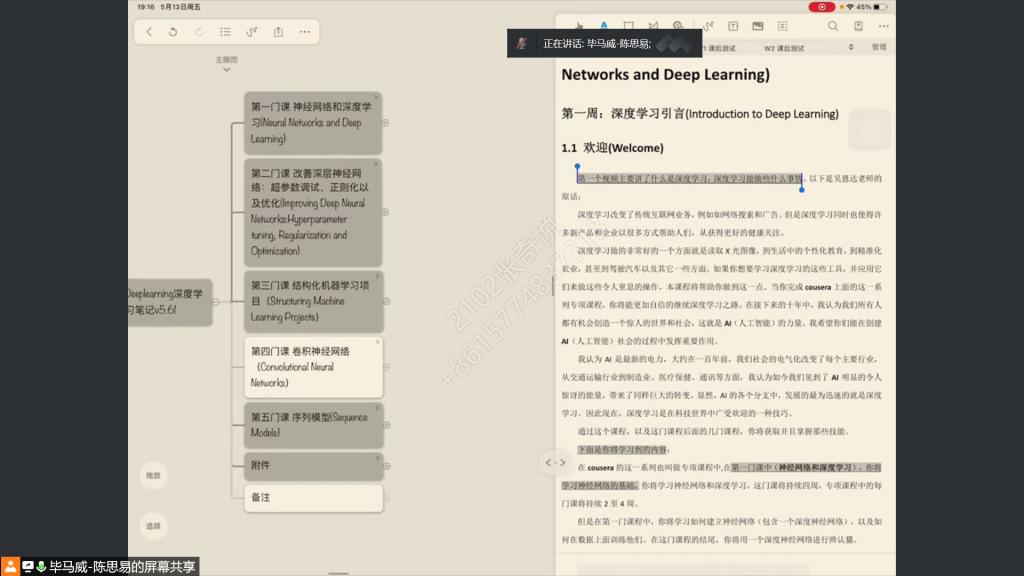The height and width of the screenshot is (576, 1024).
Task: Switch to the W2 课后测试 tab
Action: [784, 47]
